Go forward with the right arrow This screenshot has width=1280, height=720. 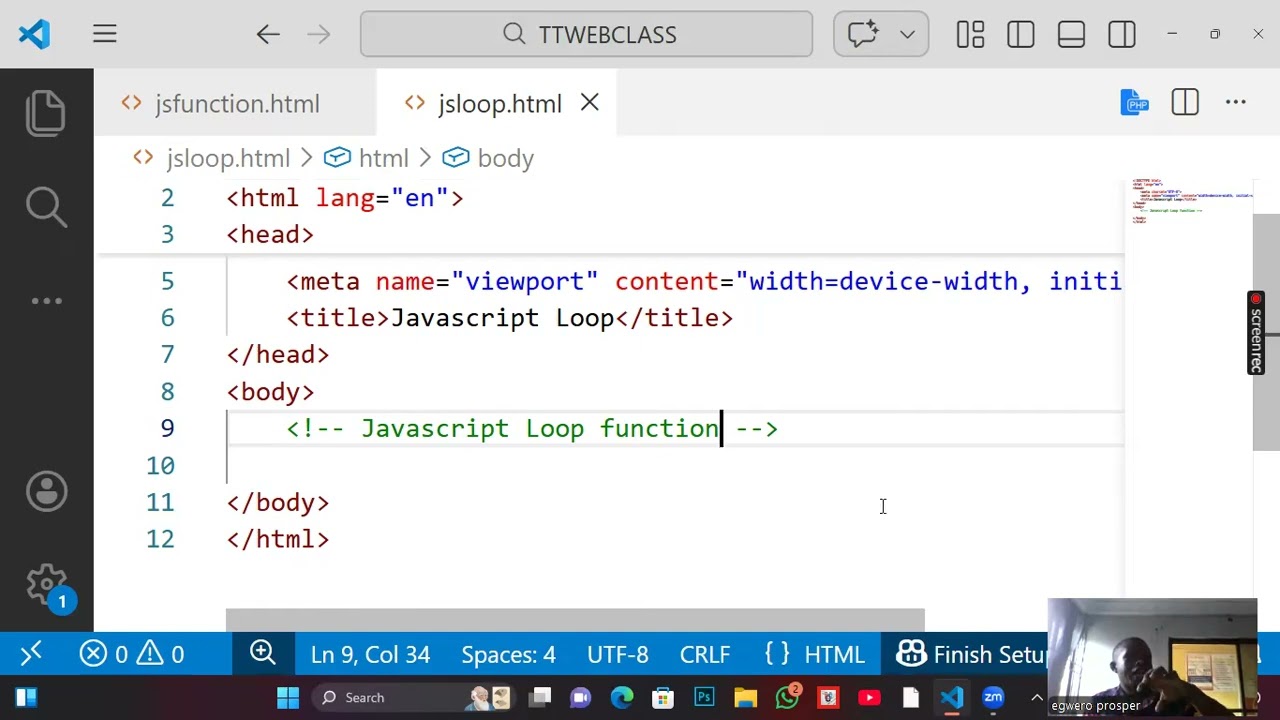(x=318, y=35)
